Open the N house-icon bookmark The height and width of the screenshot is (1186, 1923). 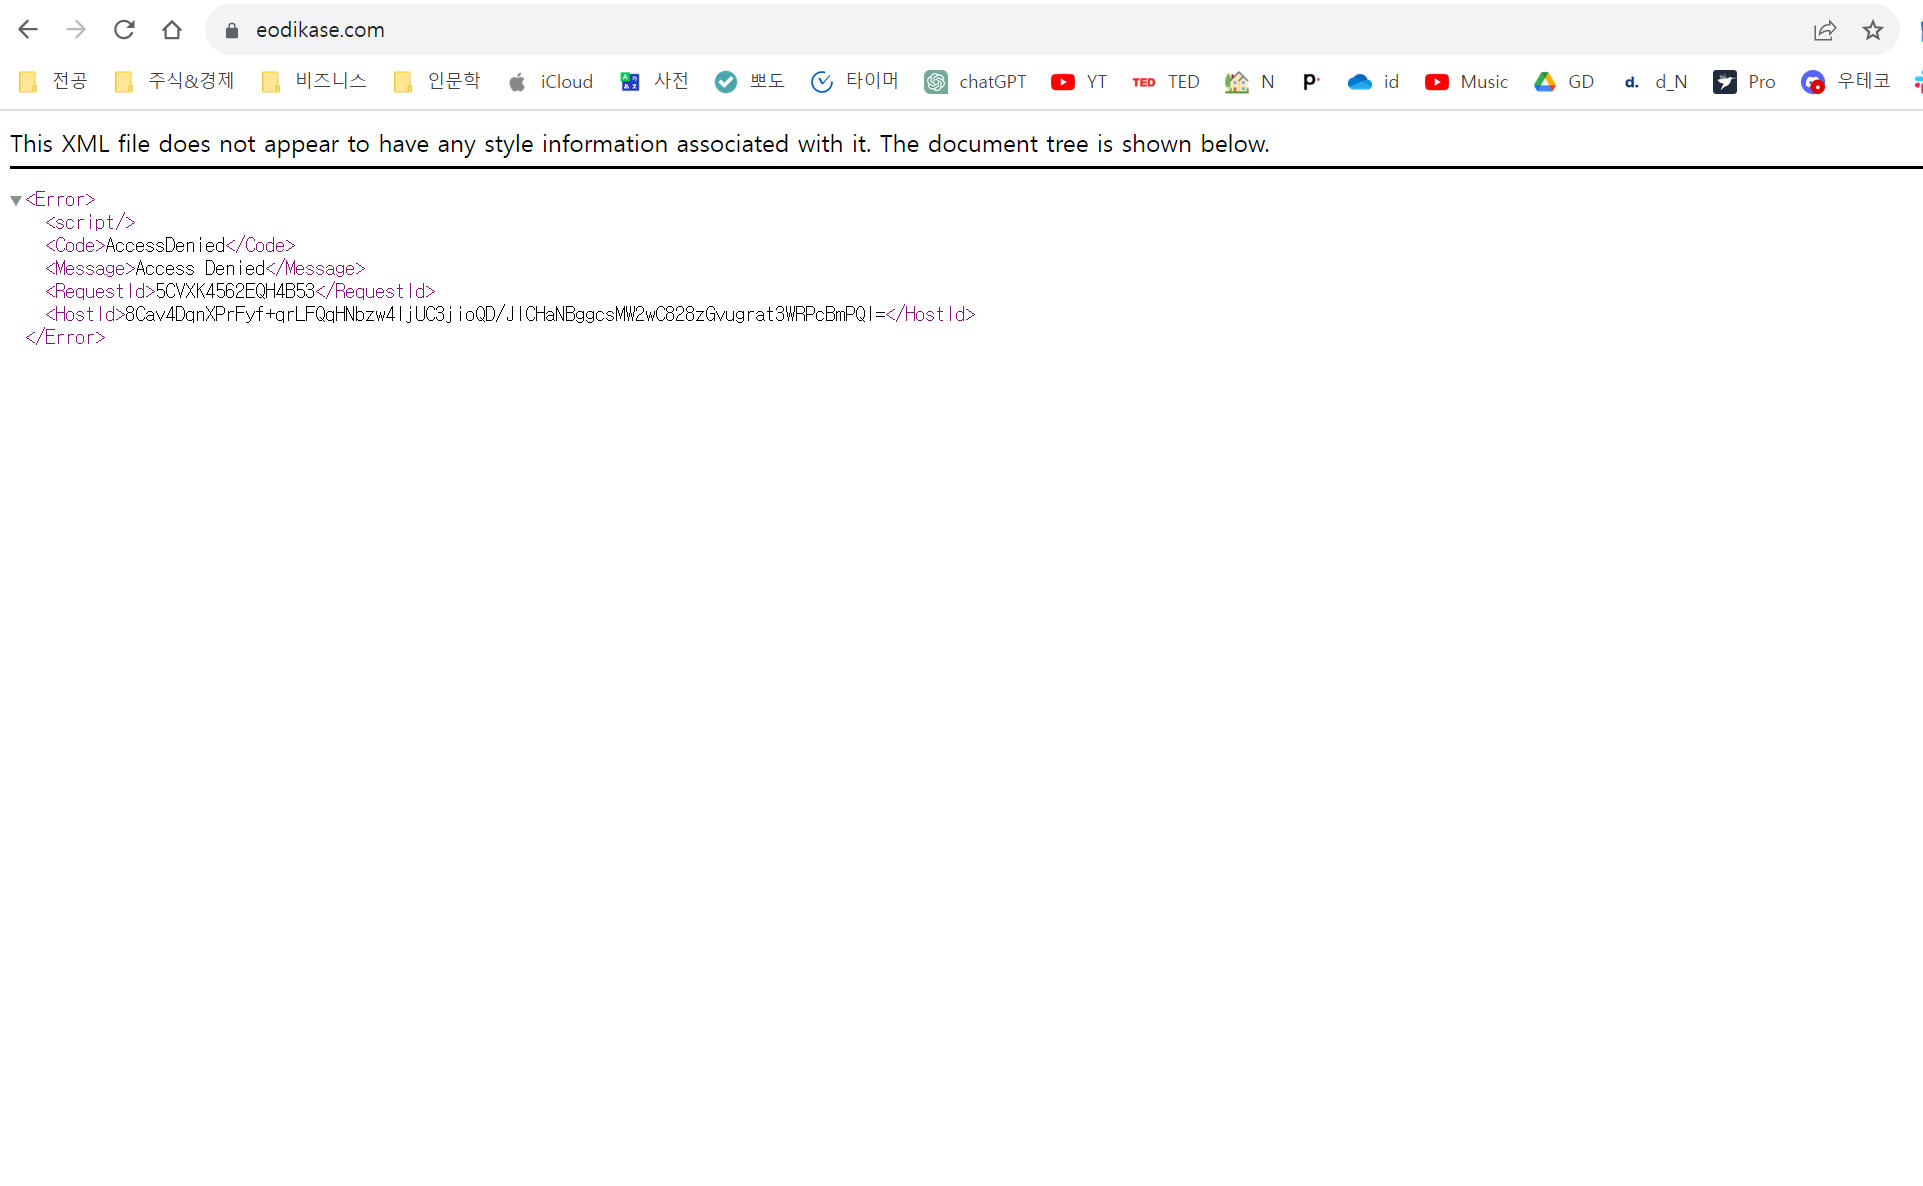point(1250,81)
